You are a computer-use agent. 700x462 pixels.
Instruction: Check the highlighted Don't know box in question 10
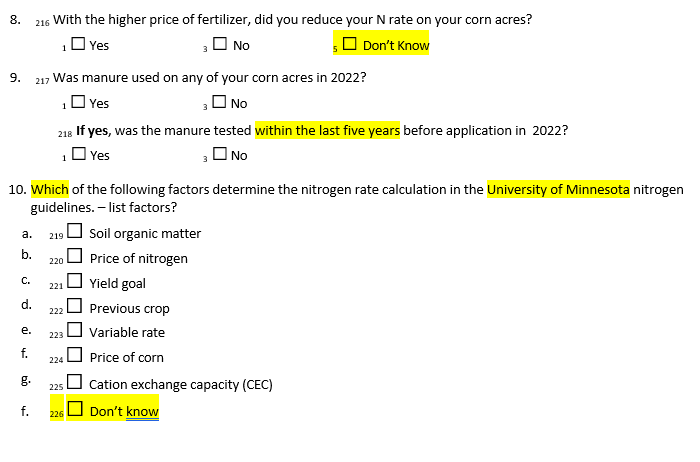pos(75,411)
